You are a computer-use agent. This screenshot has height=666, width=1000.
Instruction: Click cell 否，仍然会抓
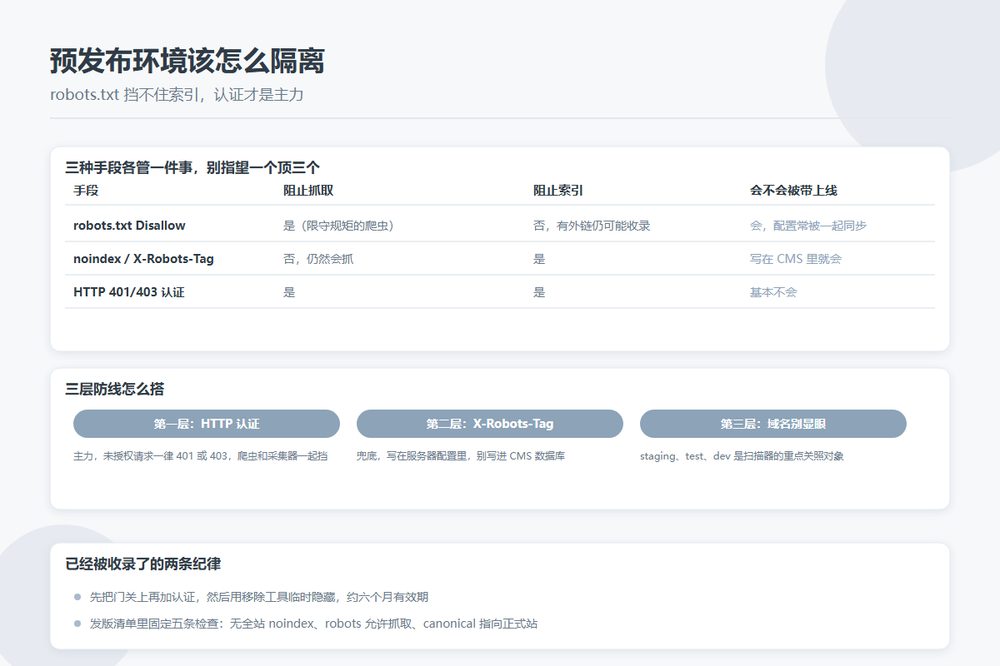pos(318,258)
